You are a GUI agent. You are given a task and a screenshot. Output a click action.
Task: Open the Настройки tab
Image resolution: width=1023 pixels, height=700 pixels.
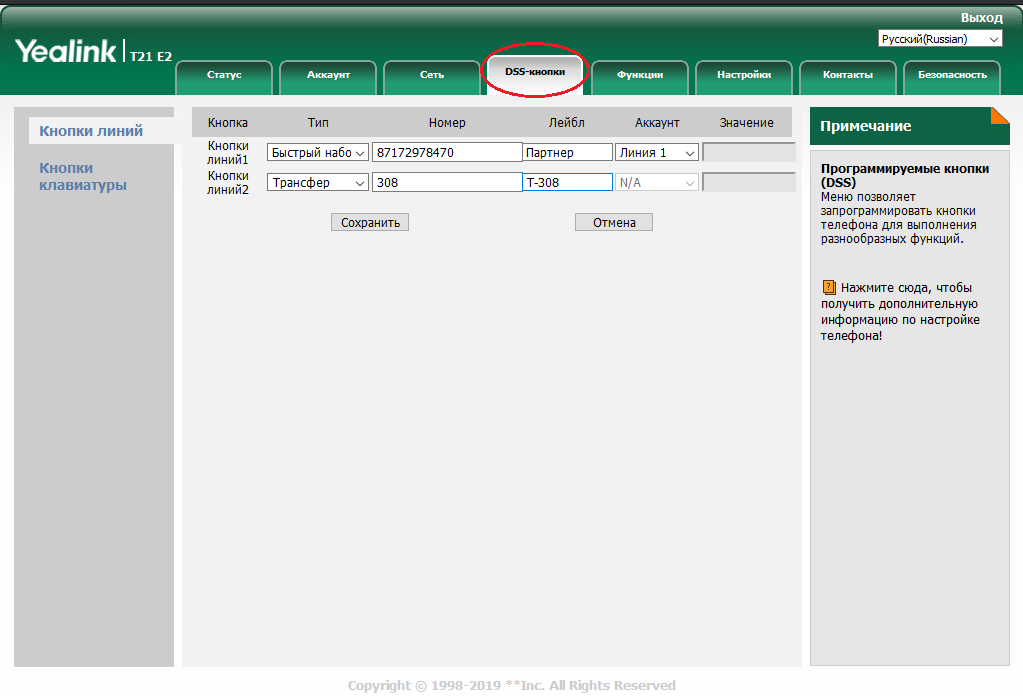pyautogui.click(x=744, y=75)
